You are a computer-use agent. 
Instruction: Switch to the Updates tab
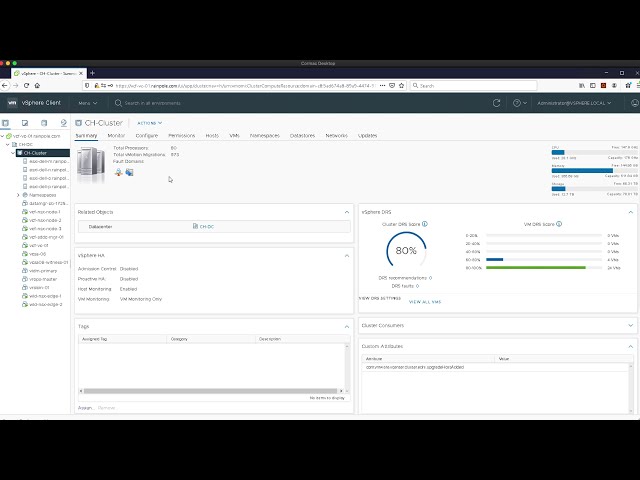pyautogui.click(x=368, y=136)
